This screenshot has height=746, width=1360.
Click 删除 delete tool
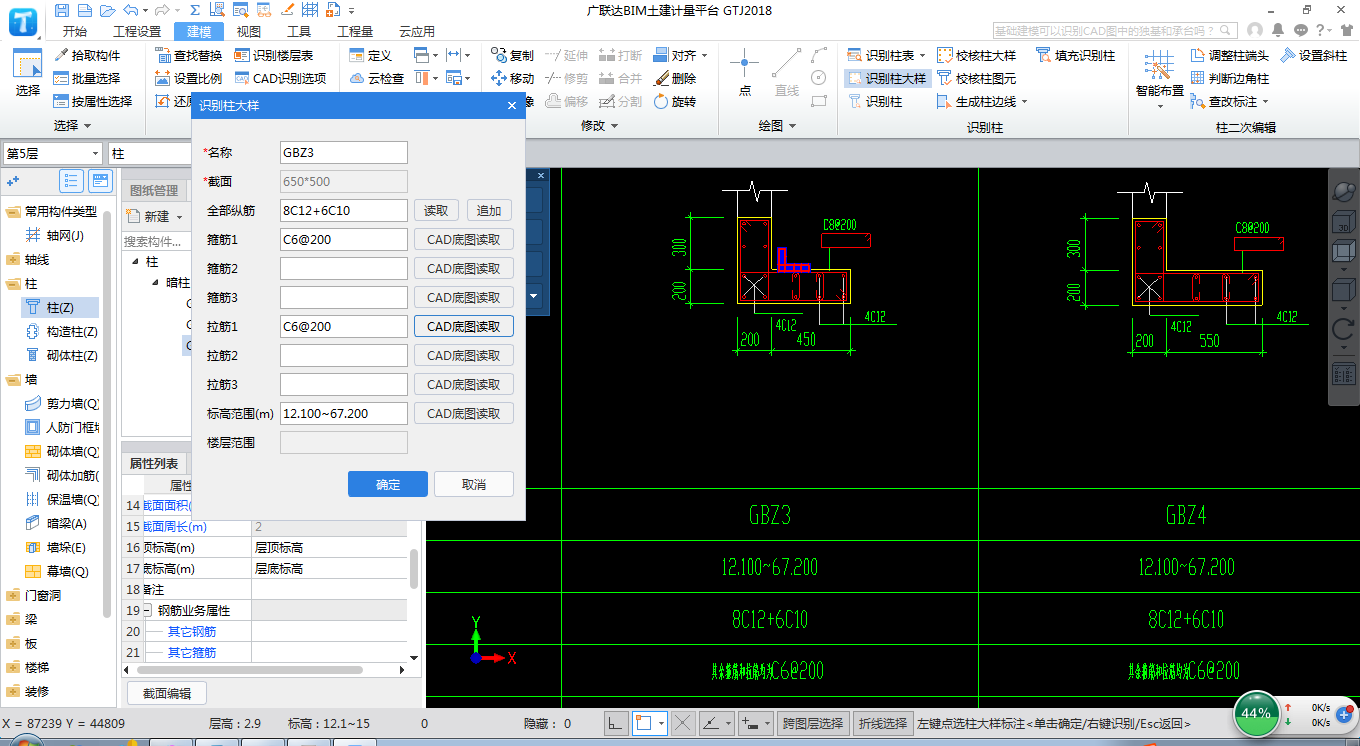[x=675, y=78]
